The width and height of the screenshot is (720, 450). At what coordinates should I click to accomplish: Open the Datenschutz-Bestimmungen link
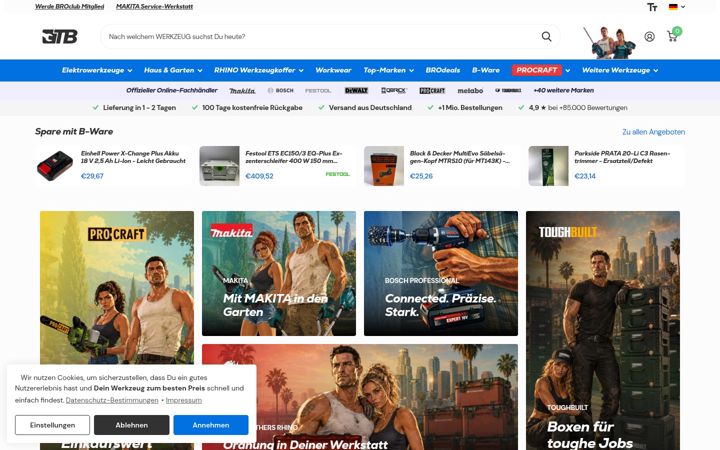tap(112, 400)
